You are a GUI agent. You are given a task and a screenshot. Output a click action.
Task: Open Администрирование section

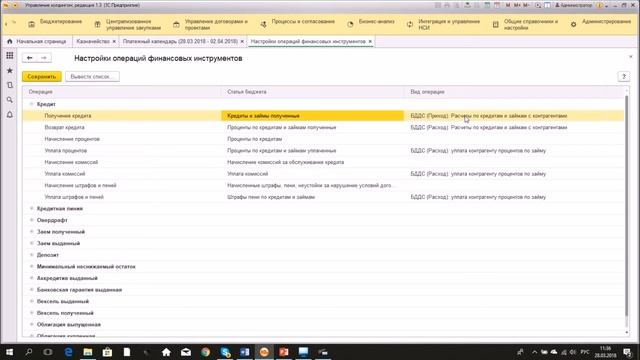pyautogui.click(x=601, y=24)
